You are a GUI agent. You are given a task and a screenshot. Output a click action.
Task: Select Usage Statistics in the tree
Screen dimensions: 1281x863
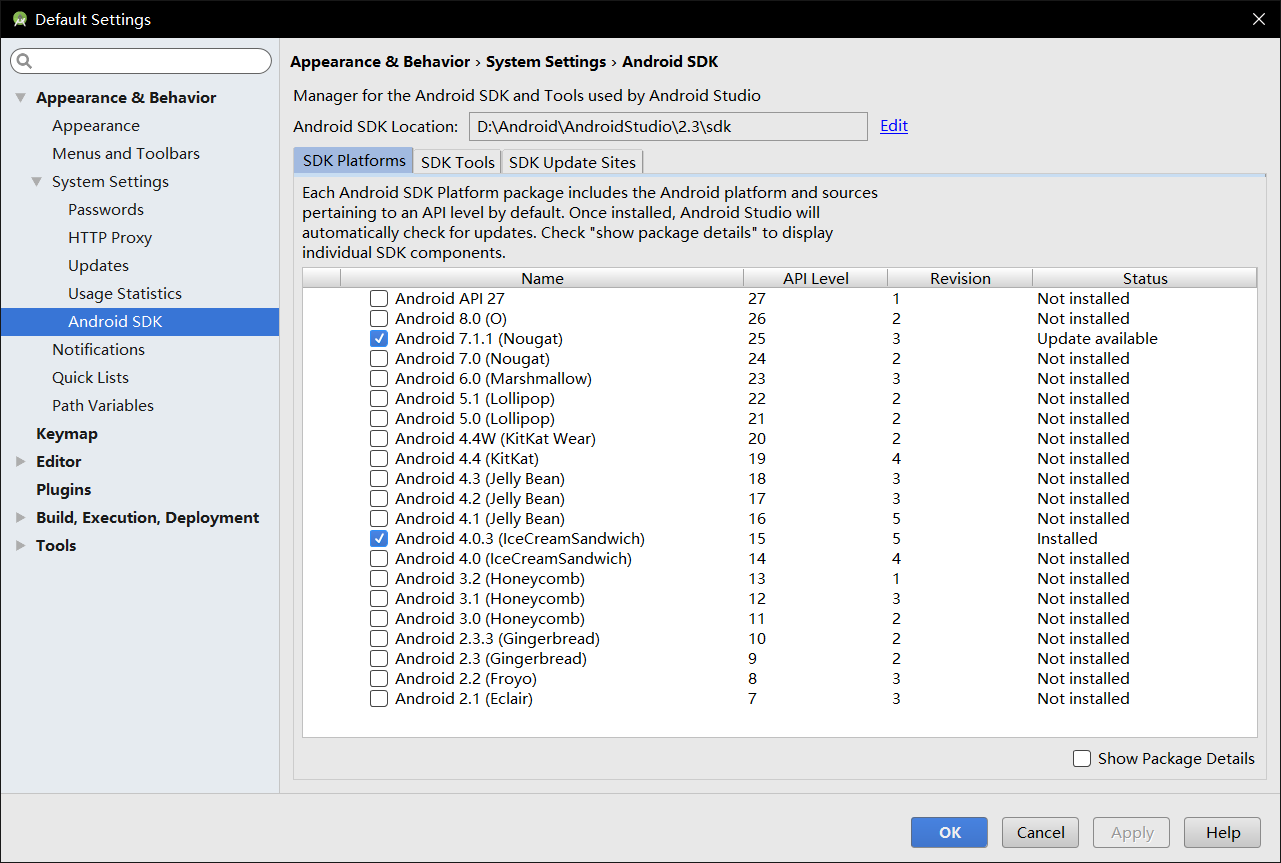125,294
